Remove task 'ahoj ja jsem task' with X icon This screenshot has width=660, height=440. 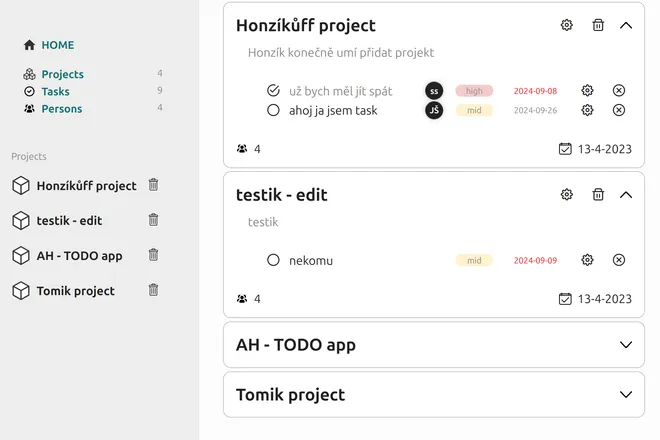(618, 110)
